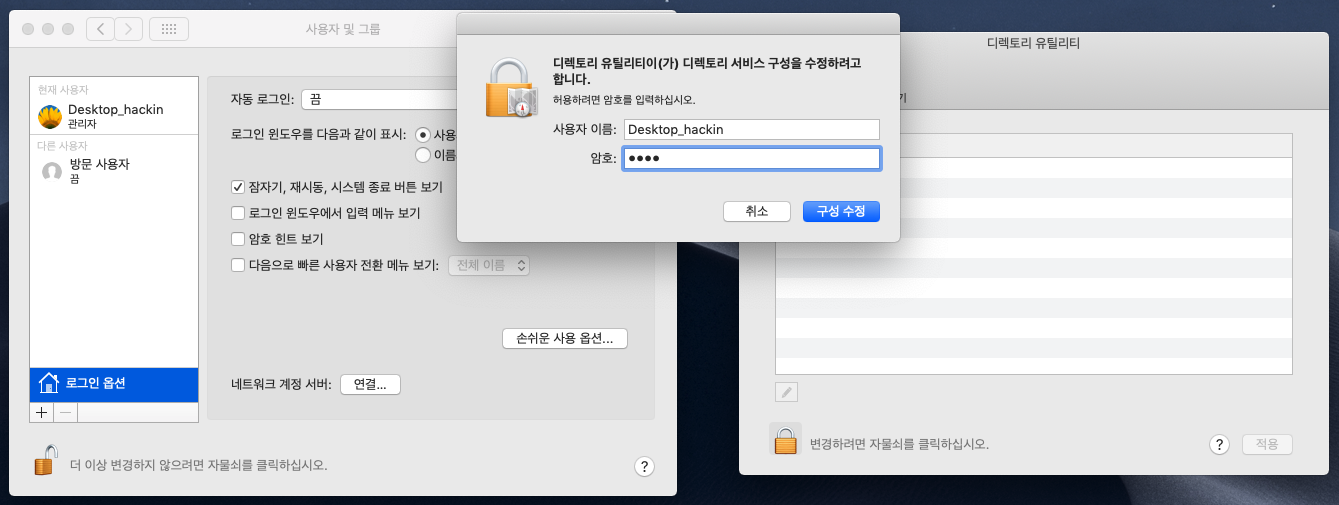Enable 암호 힌트 보기 checkbox
Screen dimensions: 1339x505
pyautogui.click(x=238, y=239)
